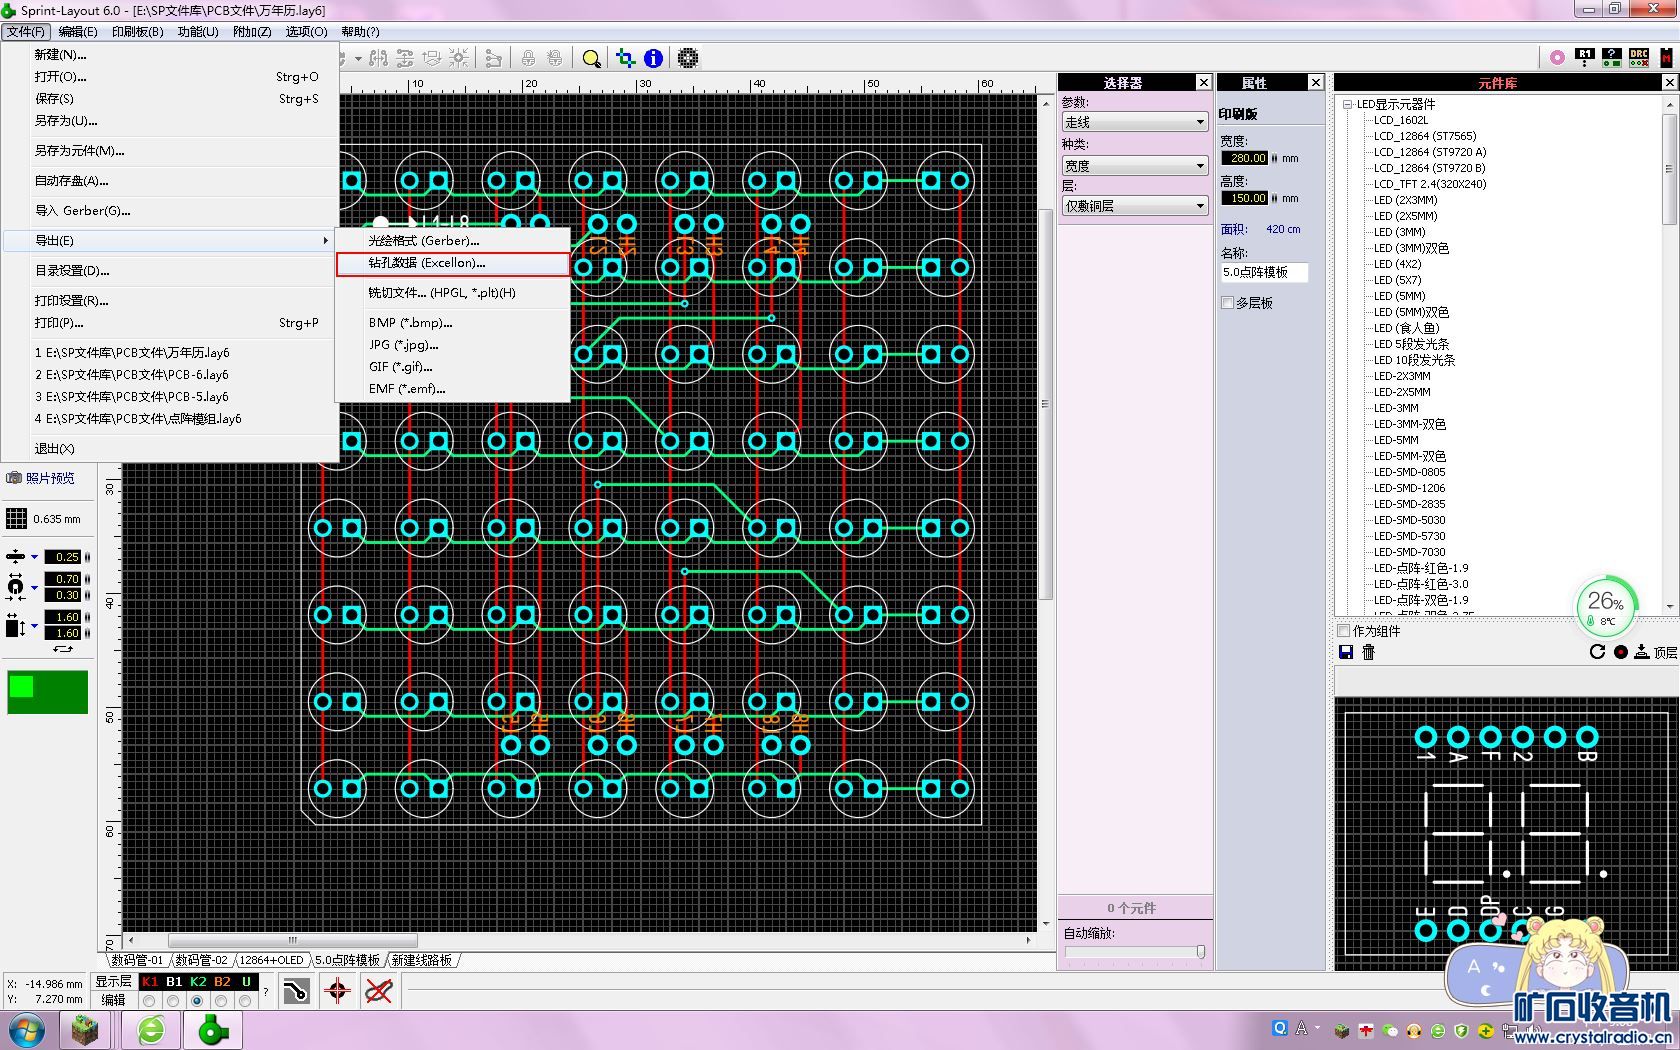The width and height of the screenshot is (1680, 1050).
Task: Open the blue info icon
Action: click(653, 58)
